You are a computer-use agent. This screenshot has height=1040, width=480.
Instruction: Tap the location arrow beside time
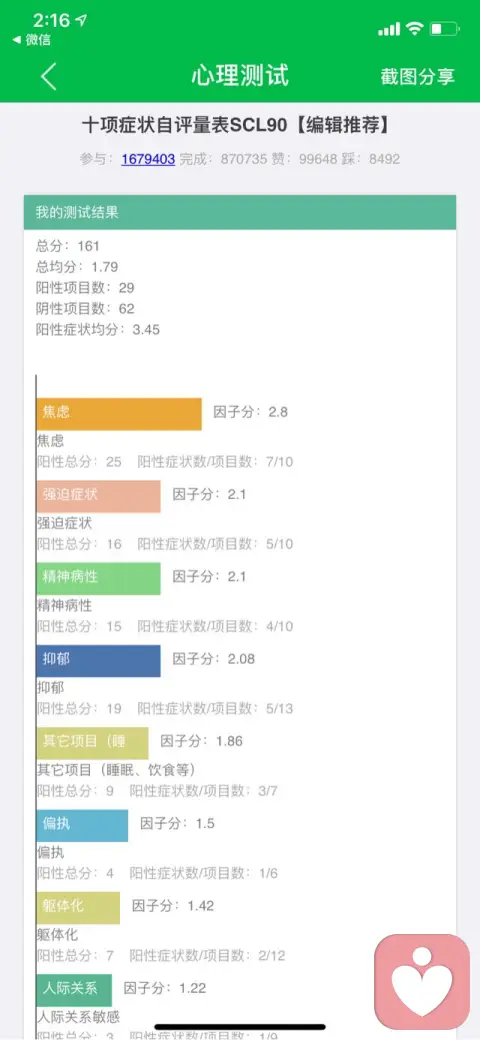click(x=82, y=21)
